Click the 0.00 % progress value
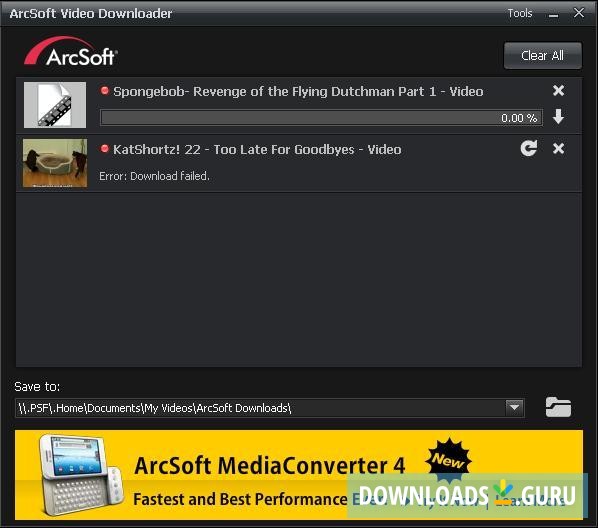598x528 pixels. (519, 118)
